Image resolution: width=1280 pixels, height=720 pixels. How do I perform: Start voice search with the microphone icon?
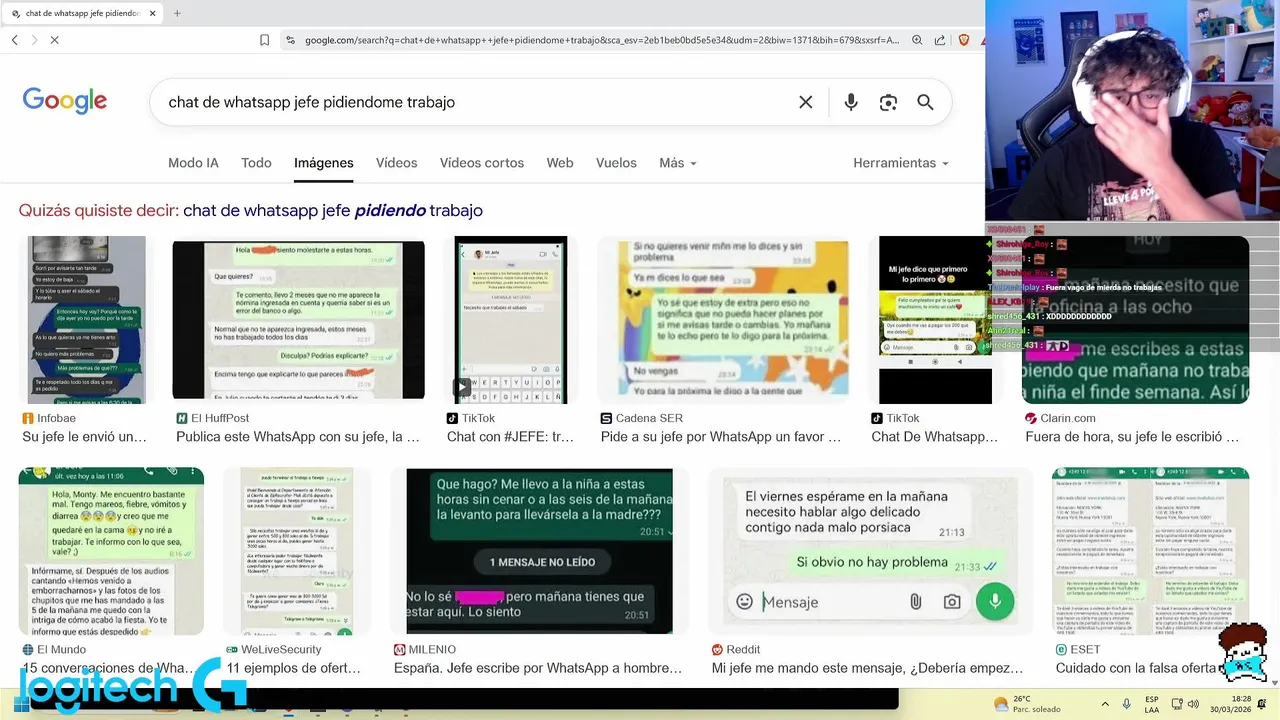pyautogui.click(x=851, y=102)
